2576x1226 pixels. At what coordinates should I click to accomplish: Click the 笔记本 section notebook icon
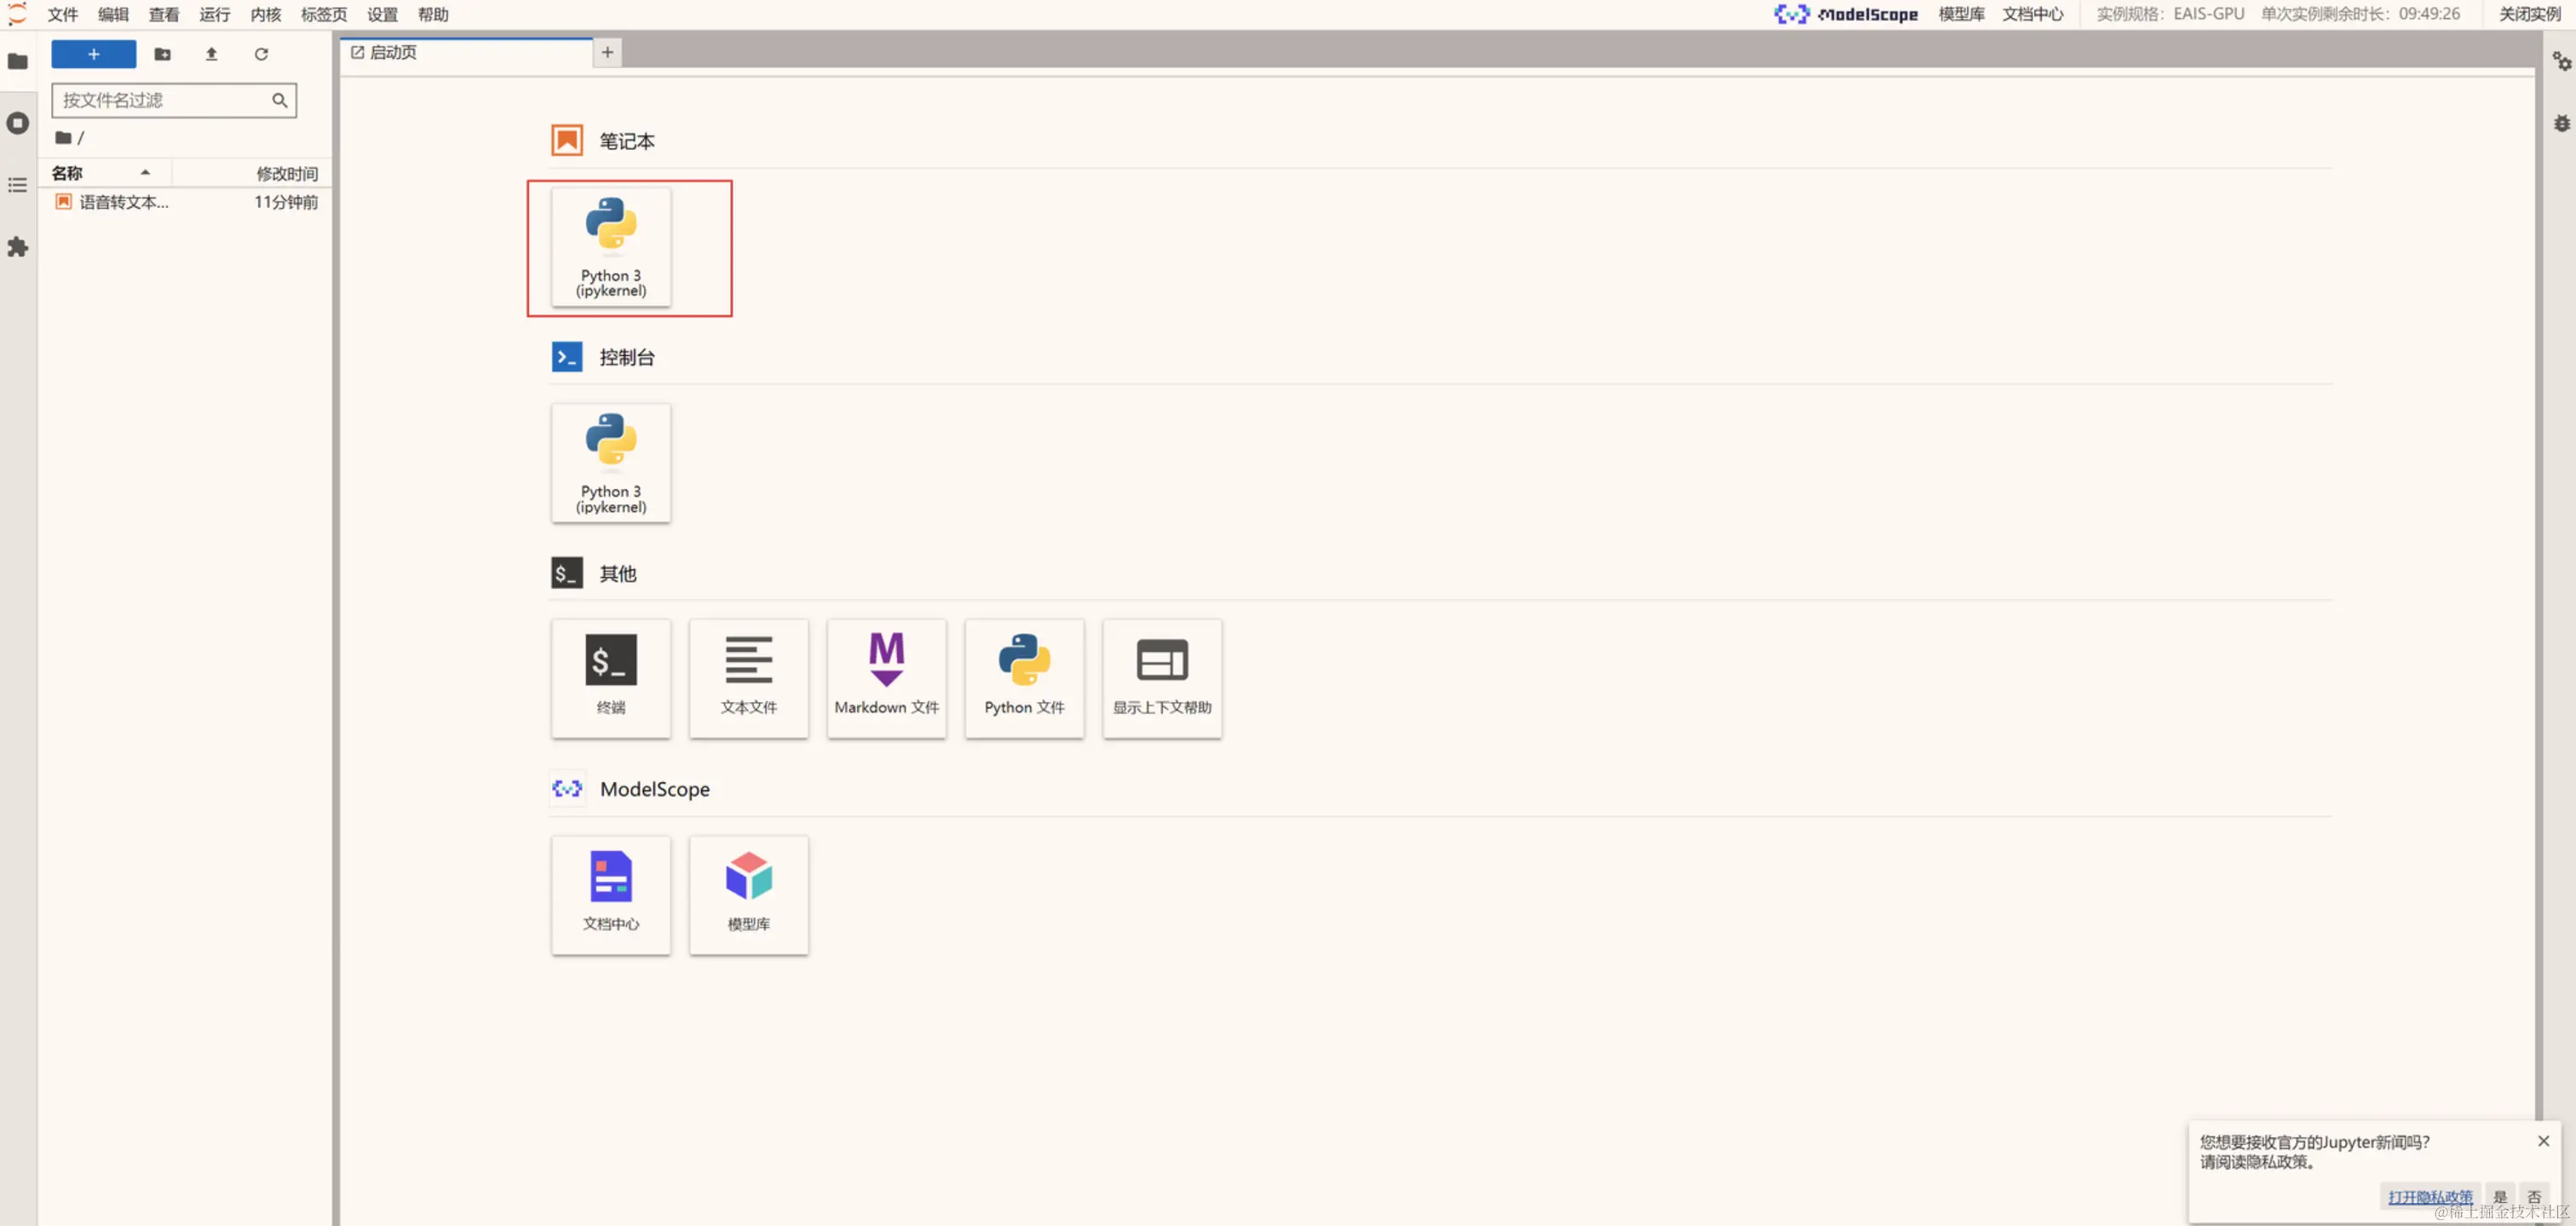pos(567,140)
